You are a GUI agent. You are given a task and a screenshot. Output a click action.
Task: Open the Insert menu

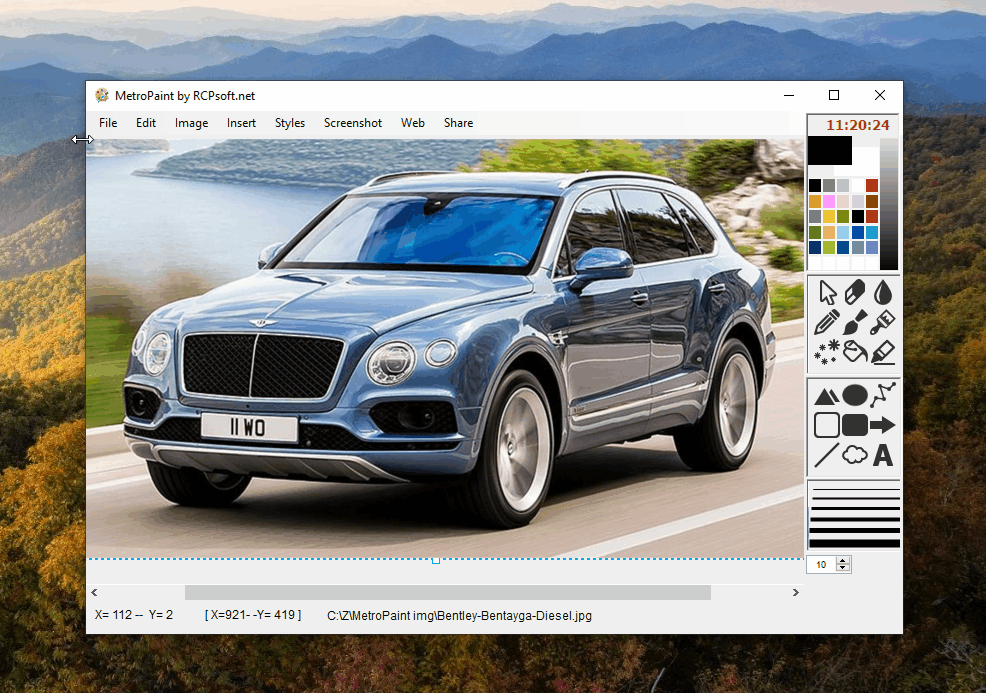click(x=241, y=123)
